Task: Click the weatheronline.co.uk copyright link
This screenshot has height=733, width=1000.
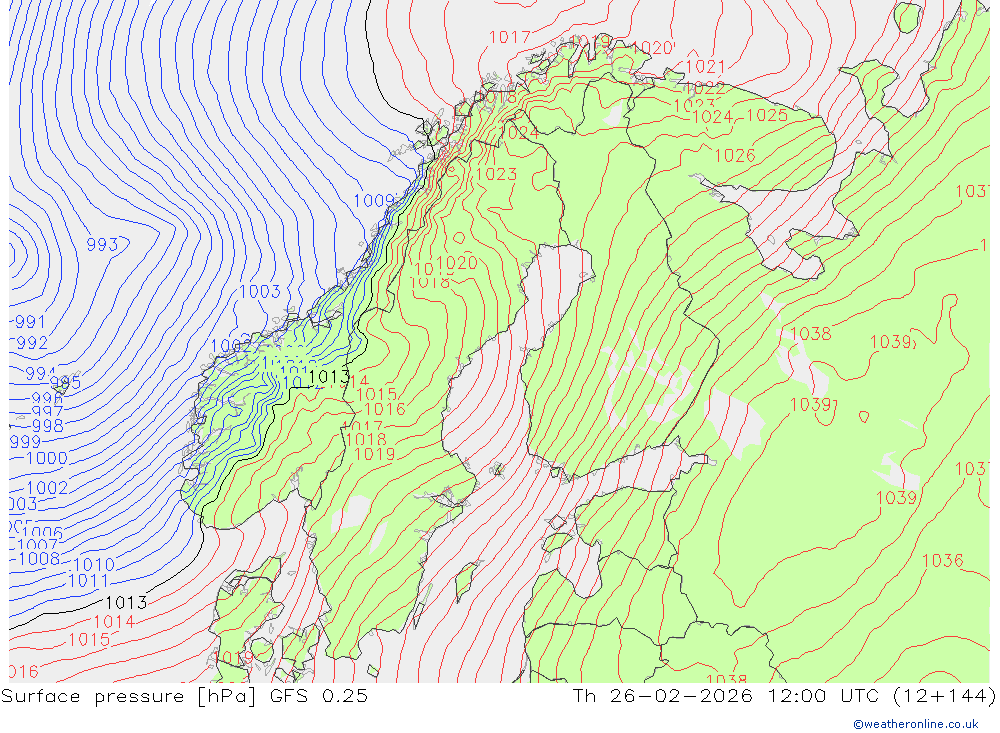Action: (916, 724)
